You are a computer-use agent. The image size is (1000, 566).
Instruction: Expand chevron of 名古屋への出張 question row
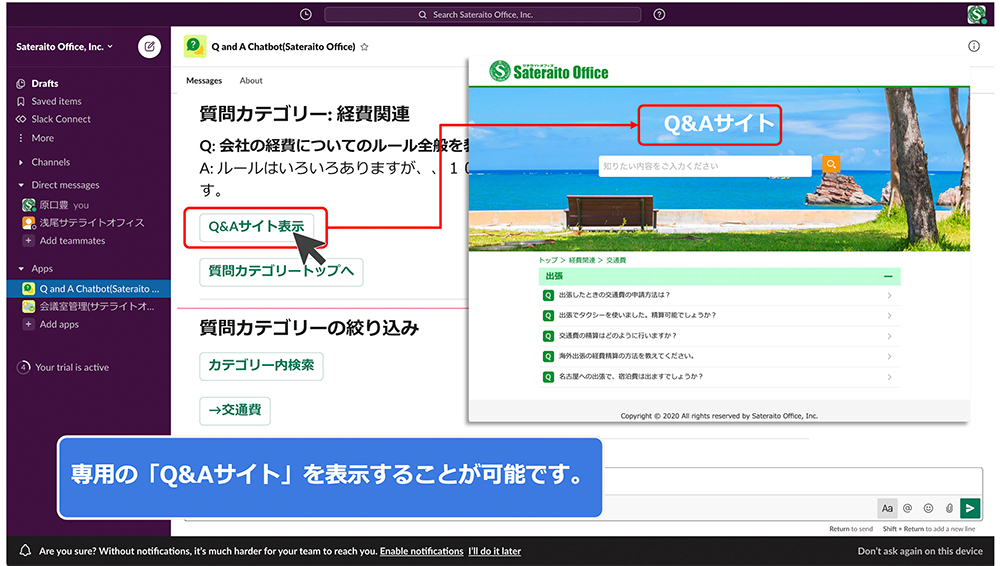[x=889, y=377]
